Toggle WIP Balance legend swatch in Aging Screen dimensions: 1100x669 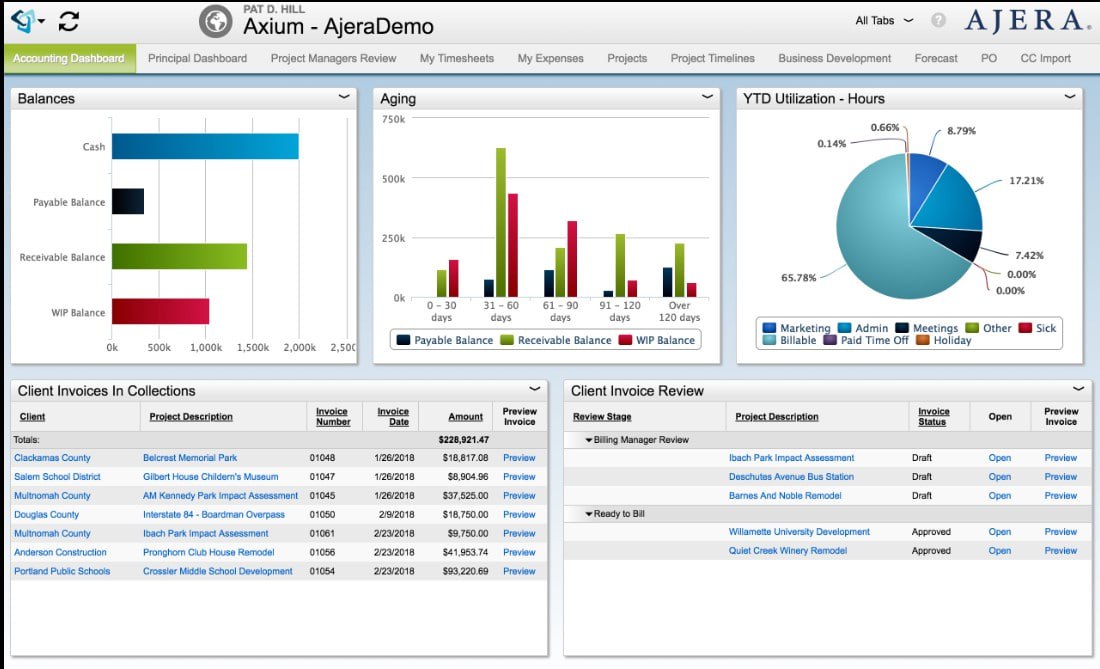tap(625, 340)
